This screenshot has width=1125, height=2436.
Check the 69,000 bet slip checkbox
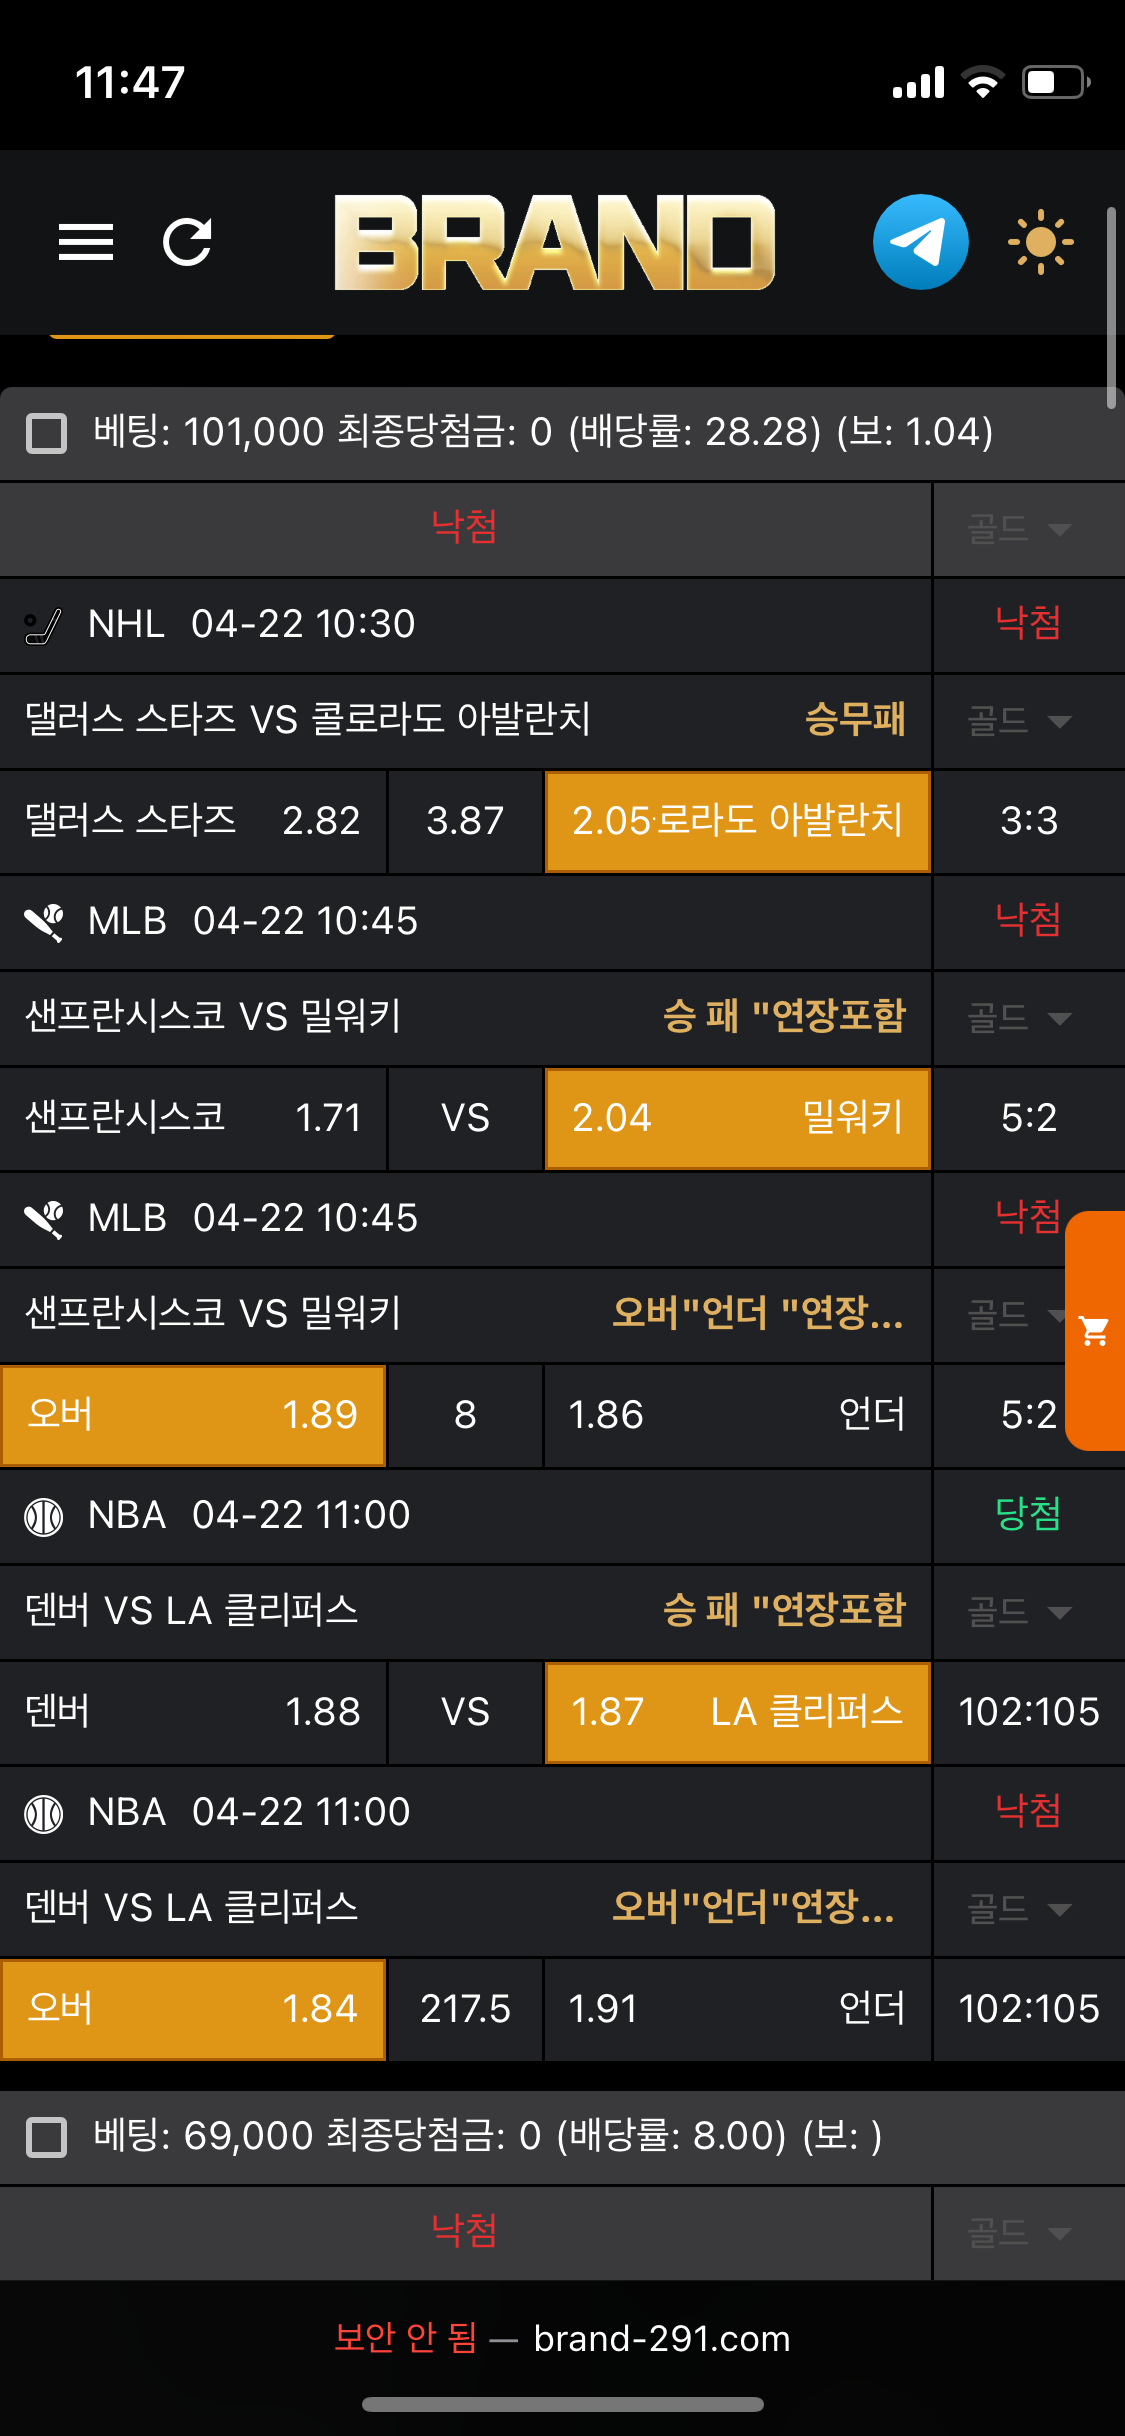[x=46, y=2138]
